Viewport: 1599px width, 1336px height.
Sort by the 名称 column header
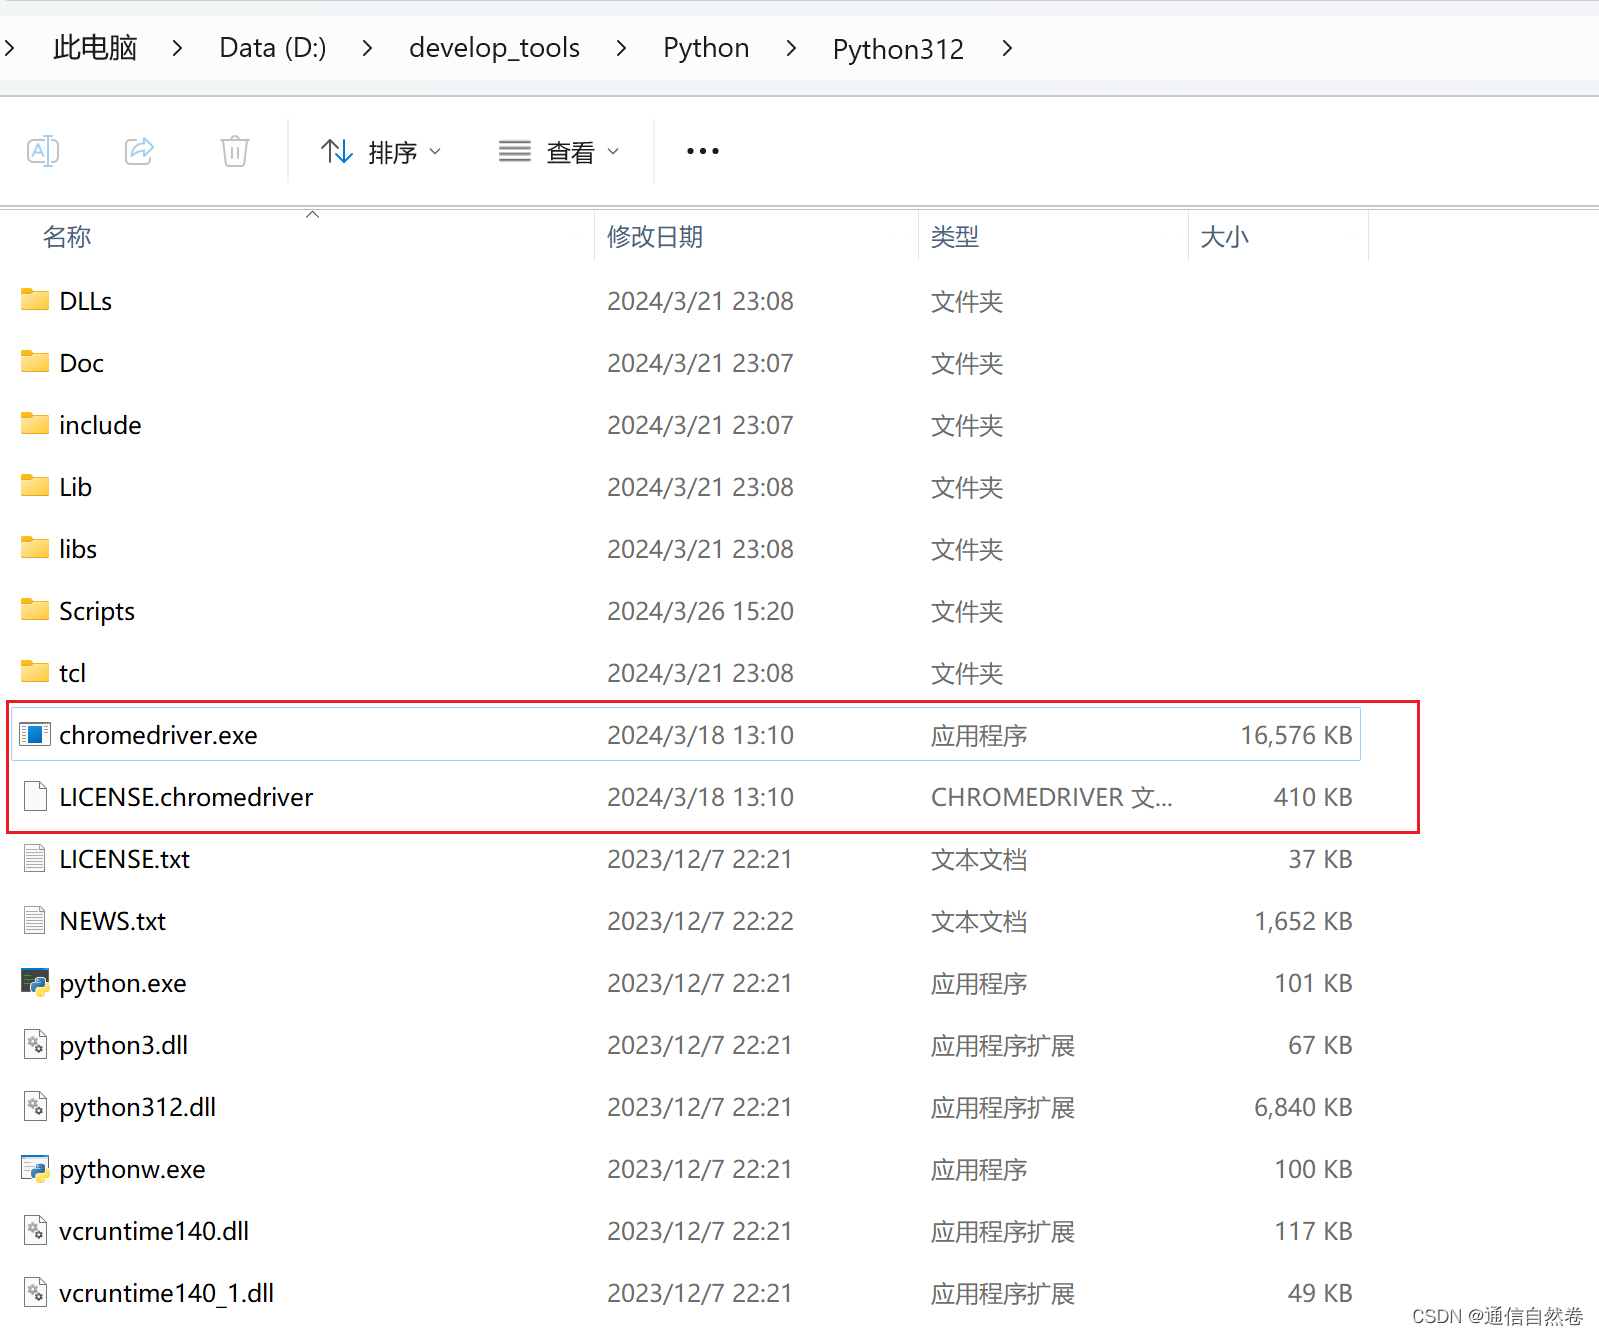(67, 237)
